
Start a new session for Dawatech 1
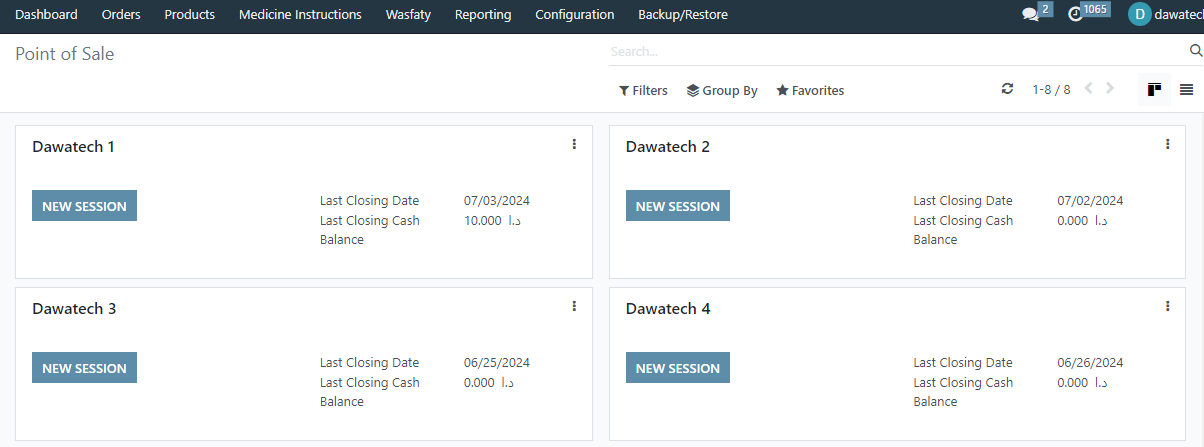(84, 206)
